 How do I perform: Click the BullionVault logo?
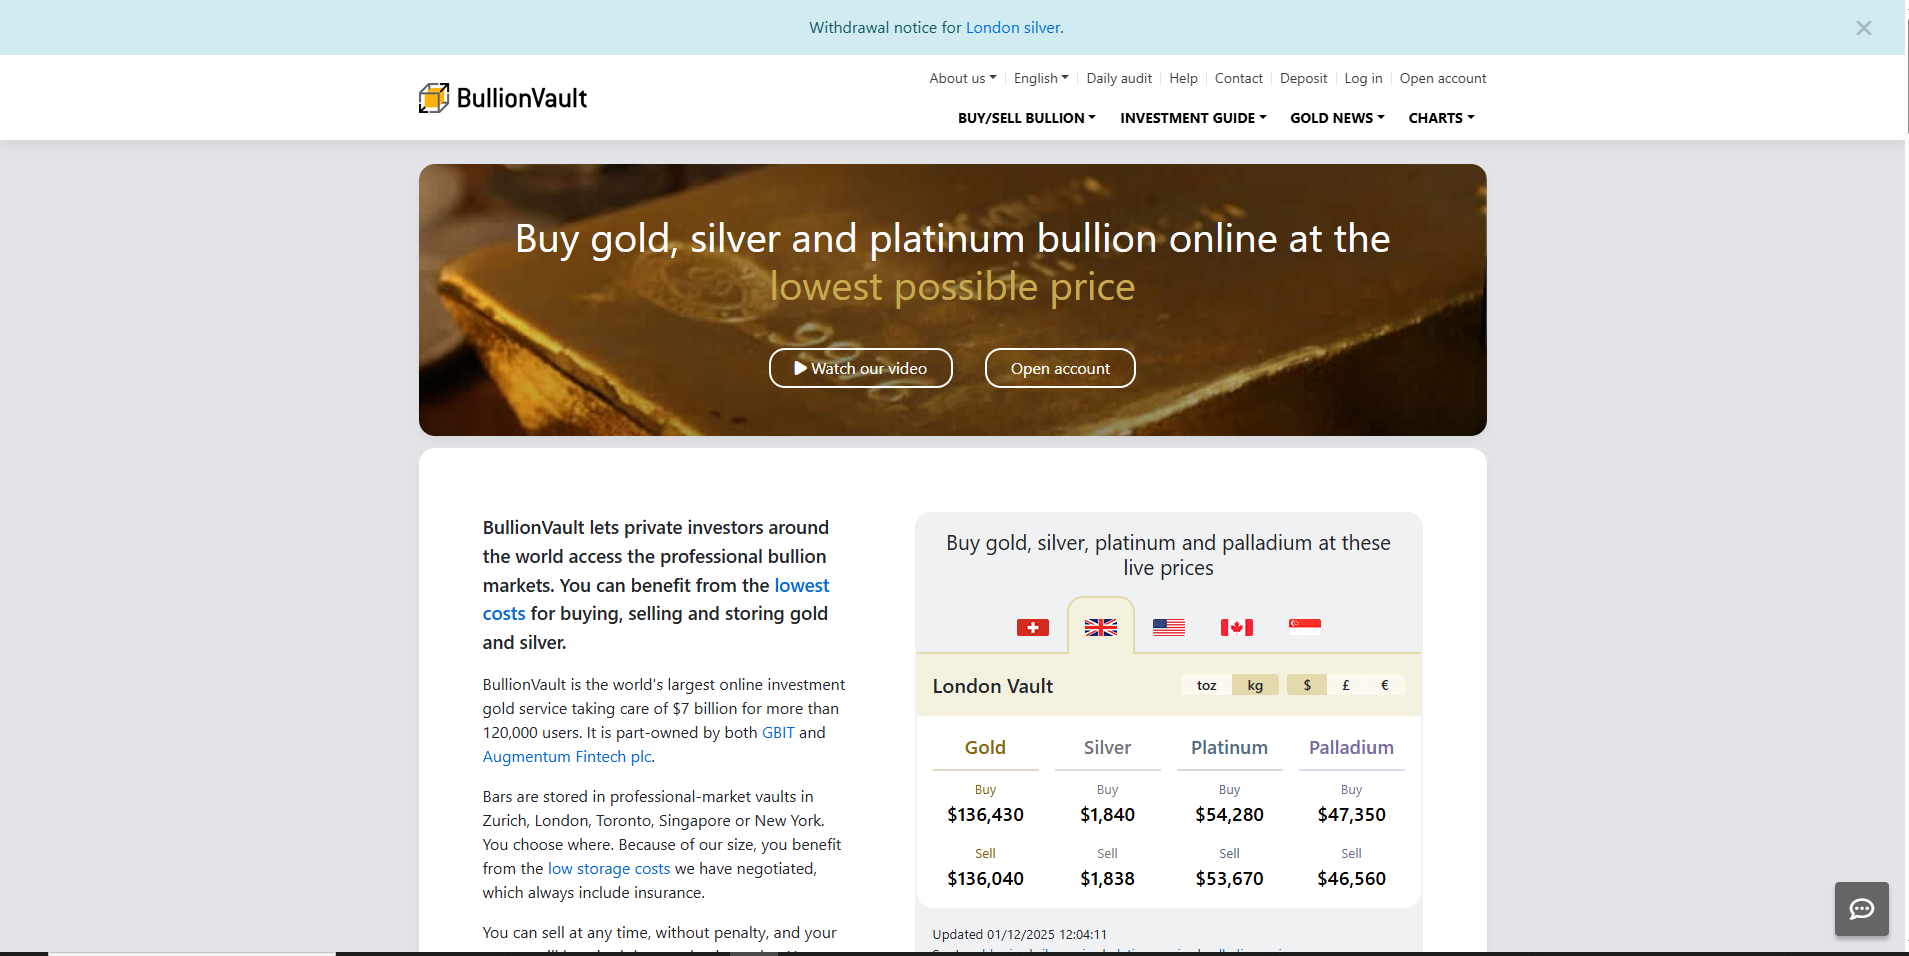pos(503,98)
